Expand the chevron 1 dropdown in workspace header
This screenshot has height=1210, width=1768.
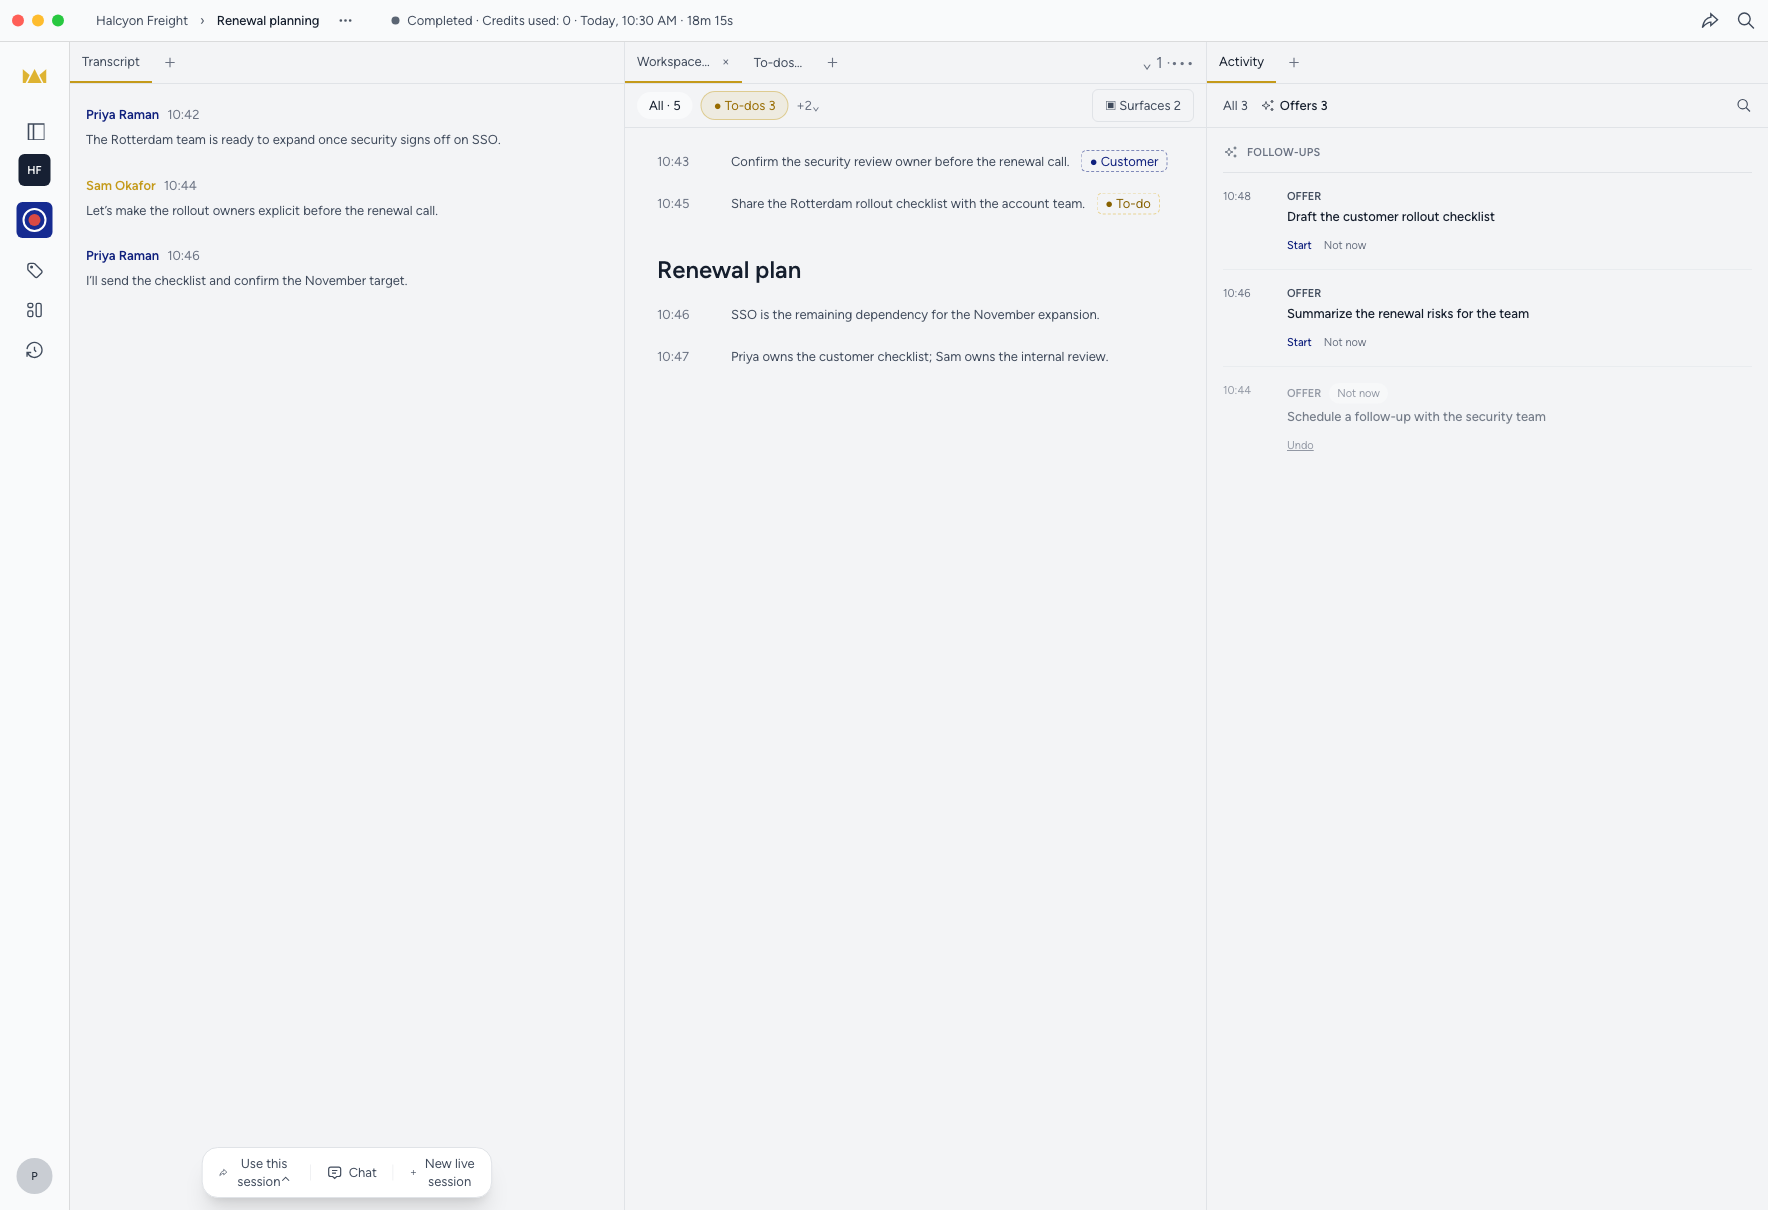coord(1153,63)
